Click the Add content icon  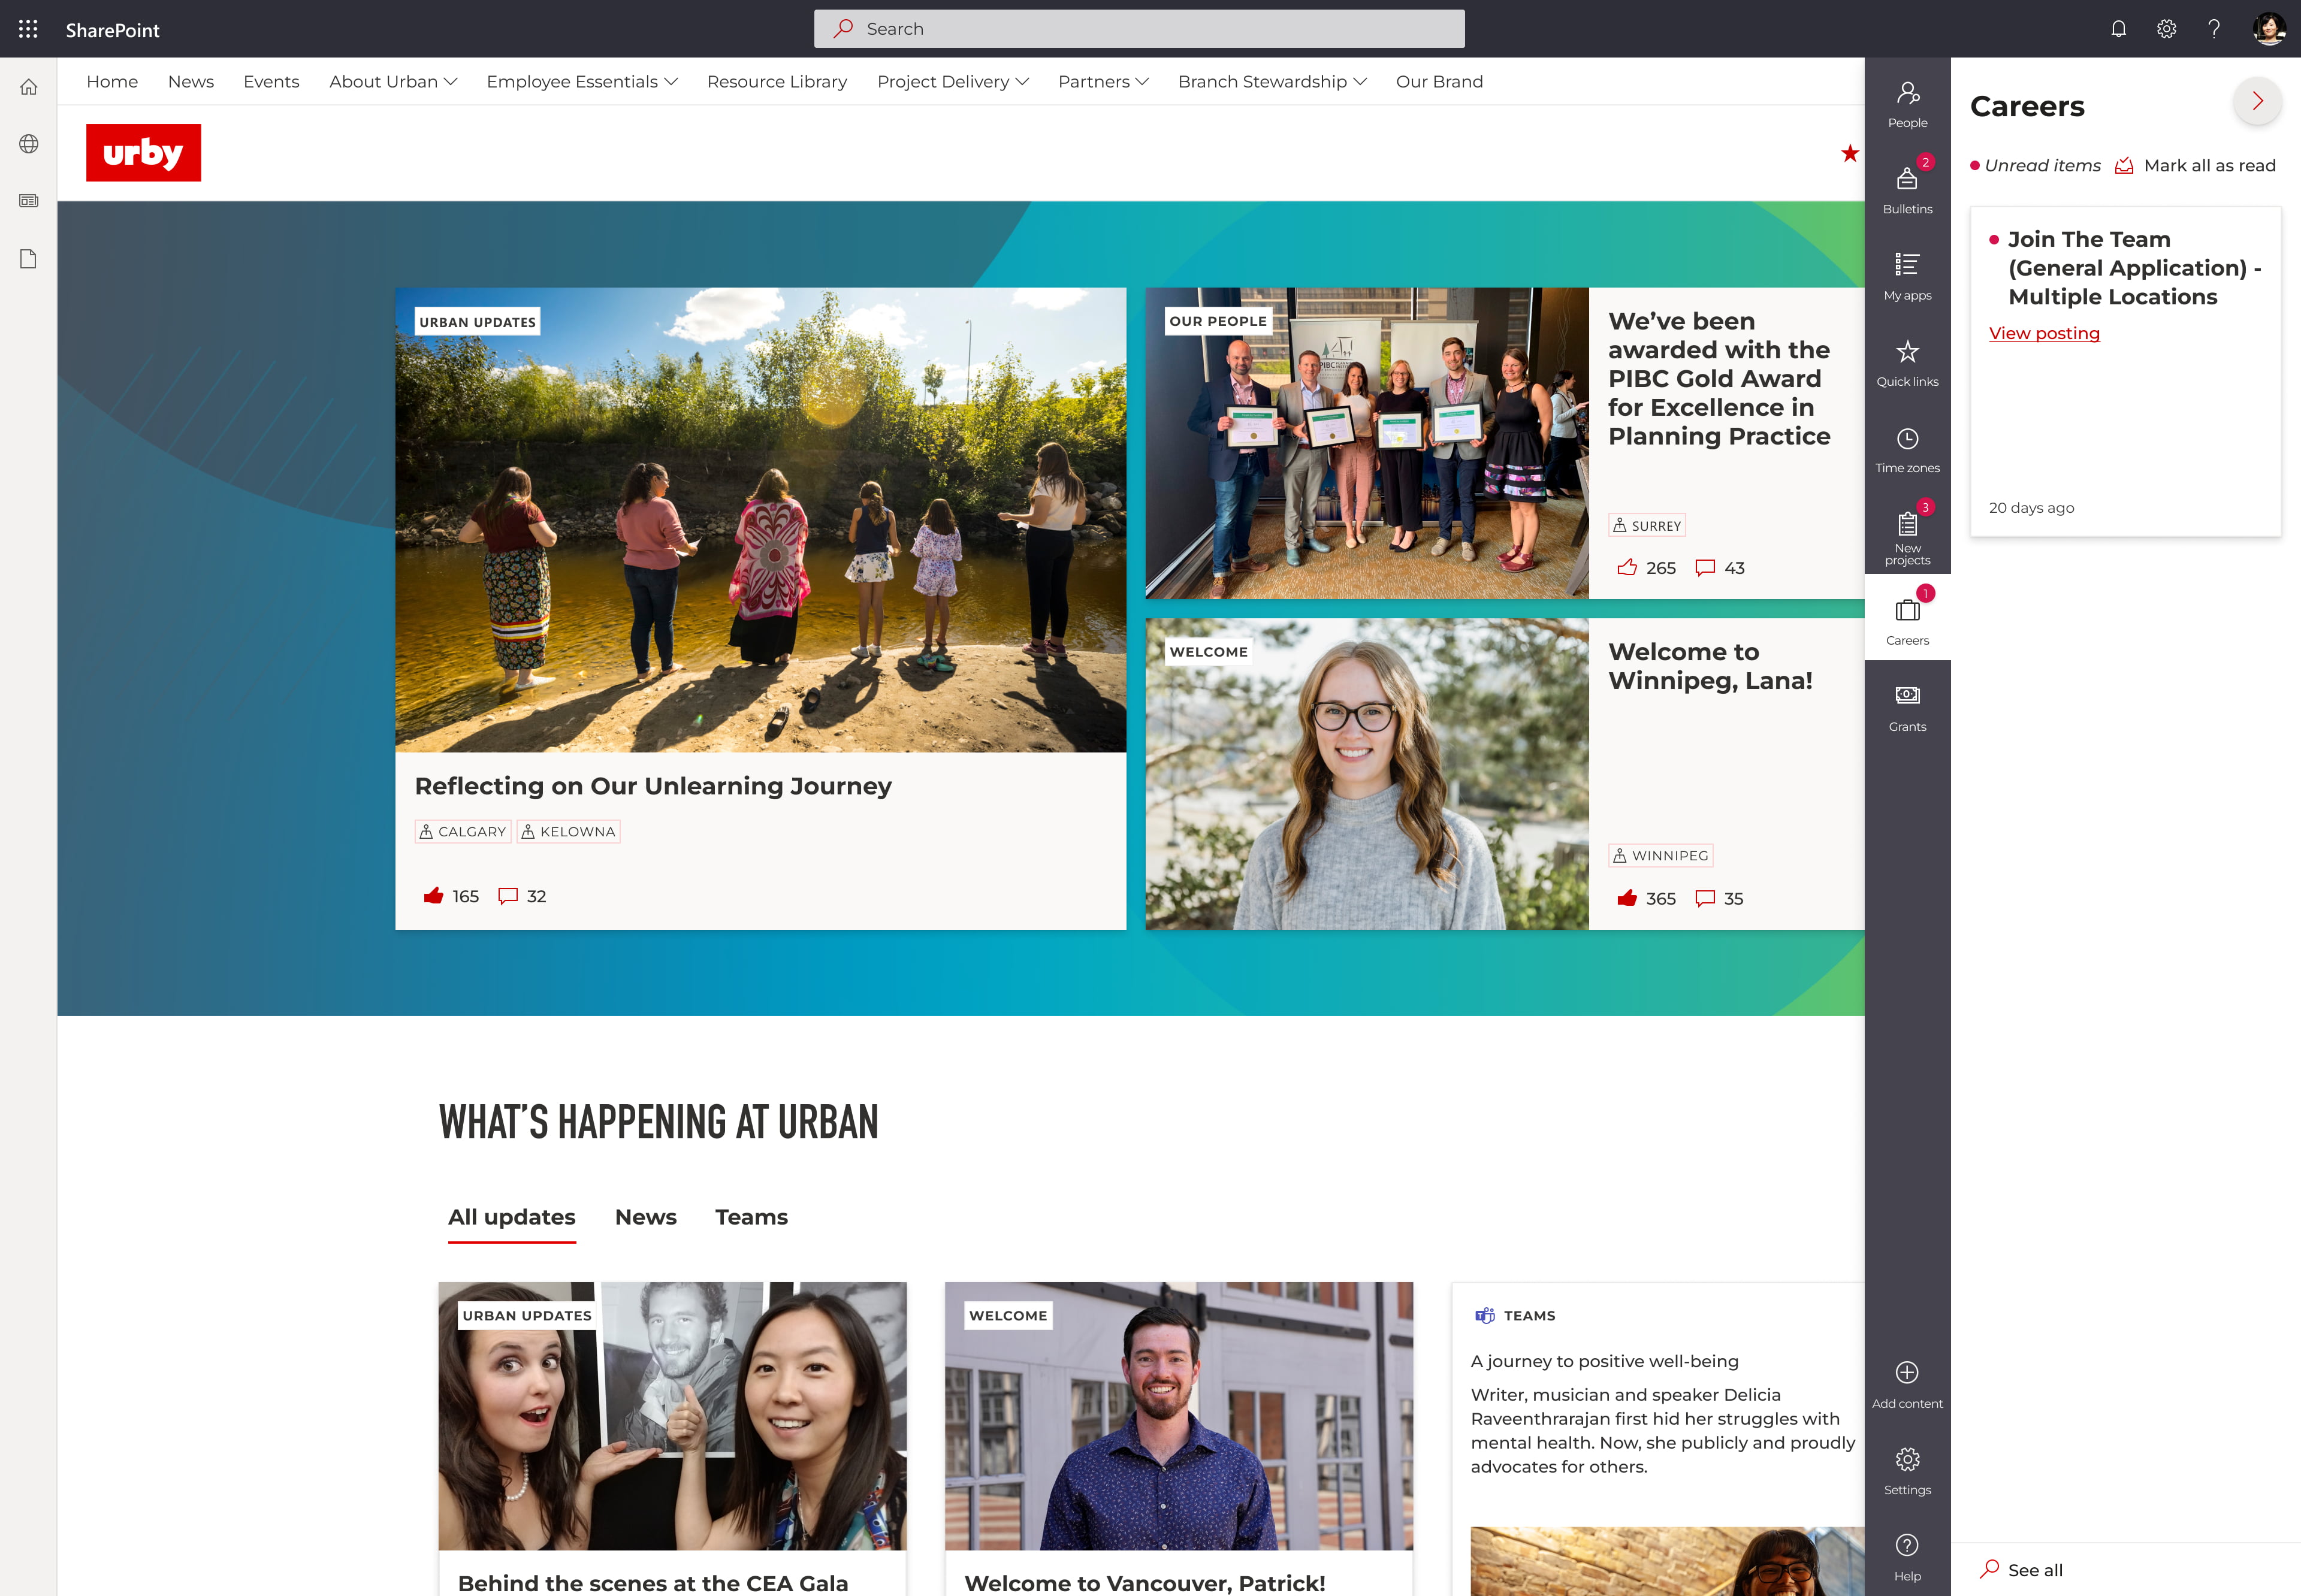pos(1907,1373)
